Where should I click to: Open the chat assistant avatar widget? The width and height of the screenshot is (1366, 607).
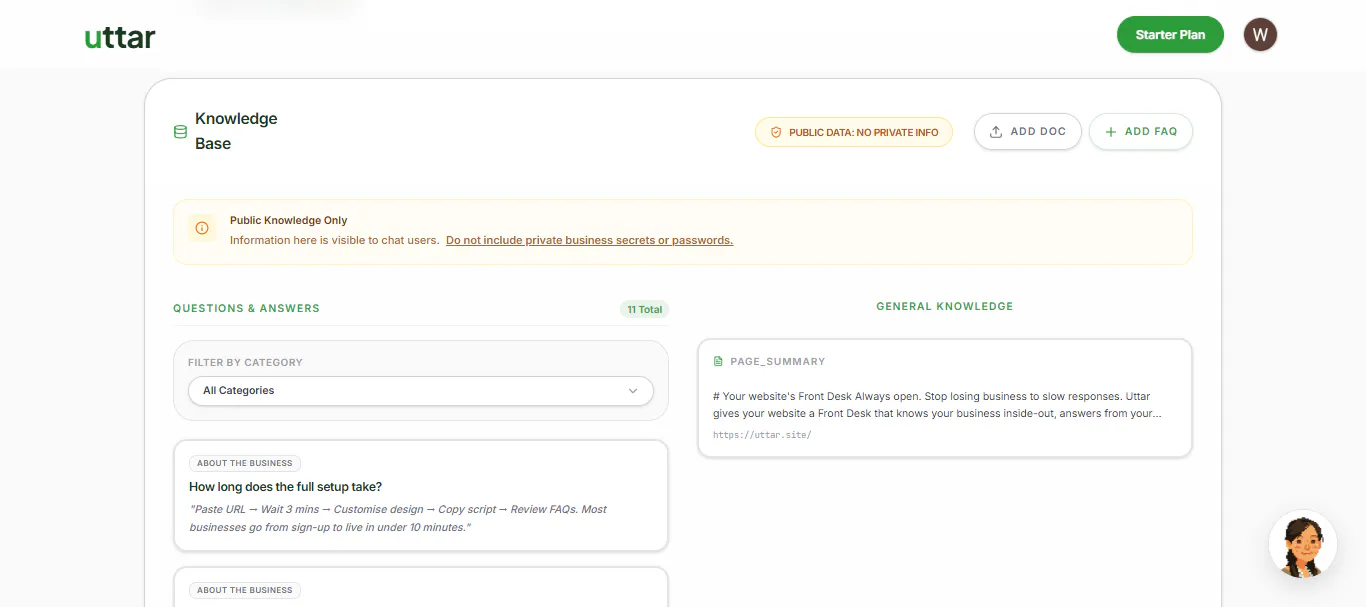(x=1303, y=545)
